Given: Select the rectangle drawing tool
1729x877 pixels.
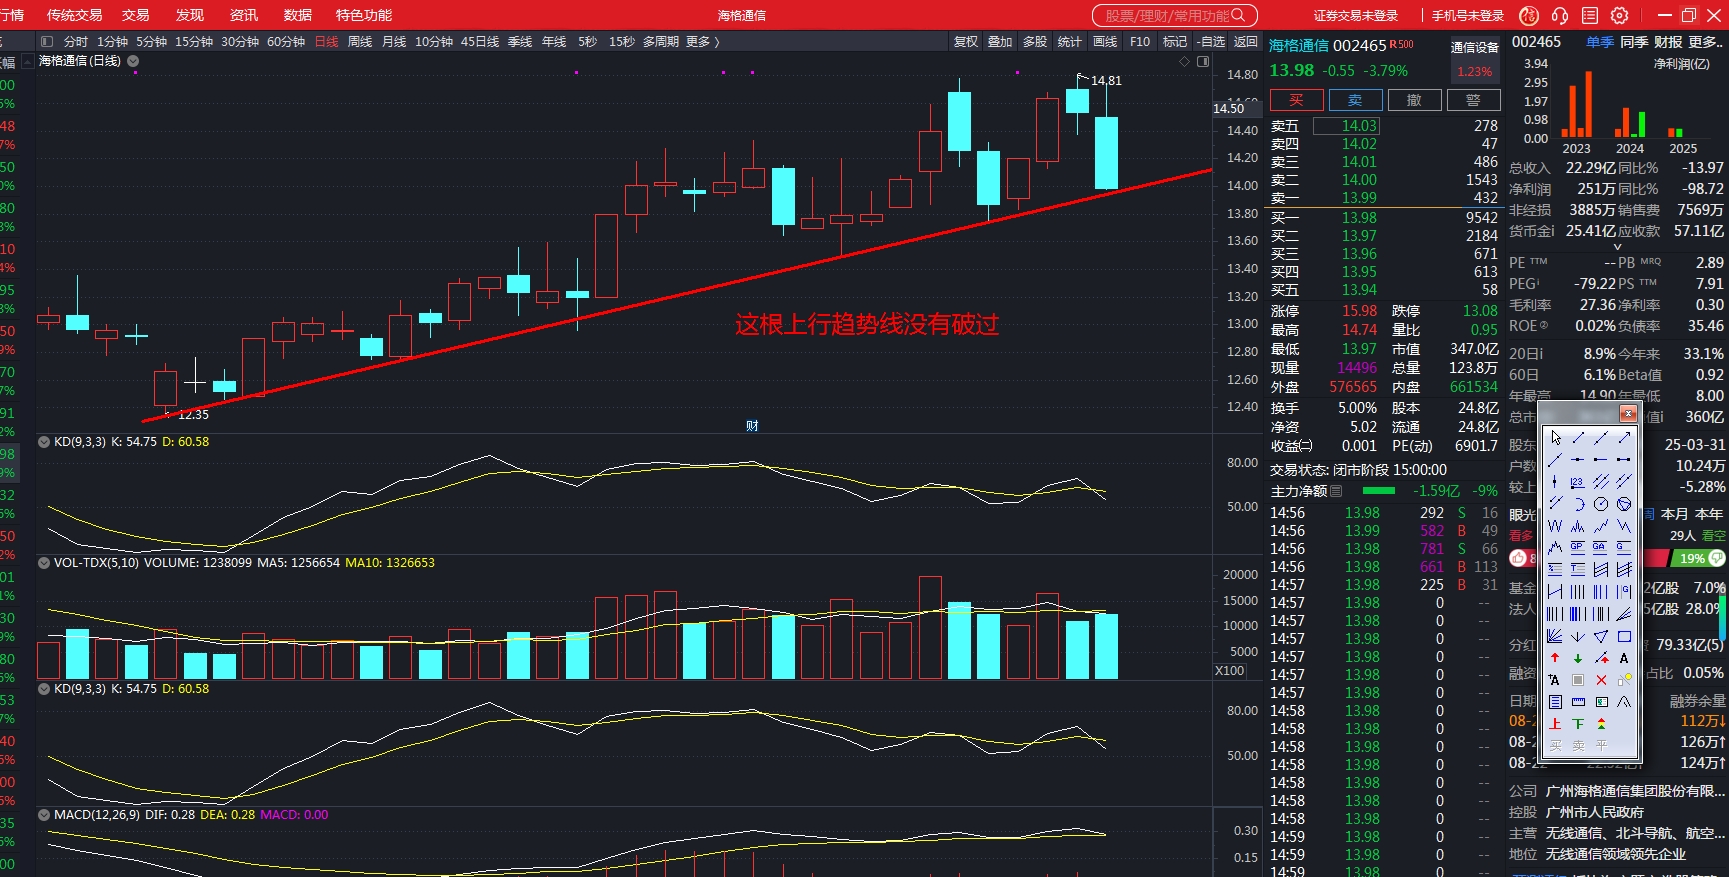Looking at the screenshot, I should (1624, 636).
